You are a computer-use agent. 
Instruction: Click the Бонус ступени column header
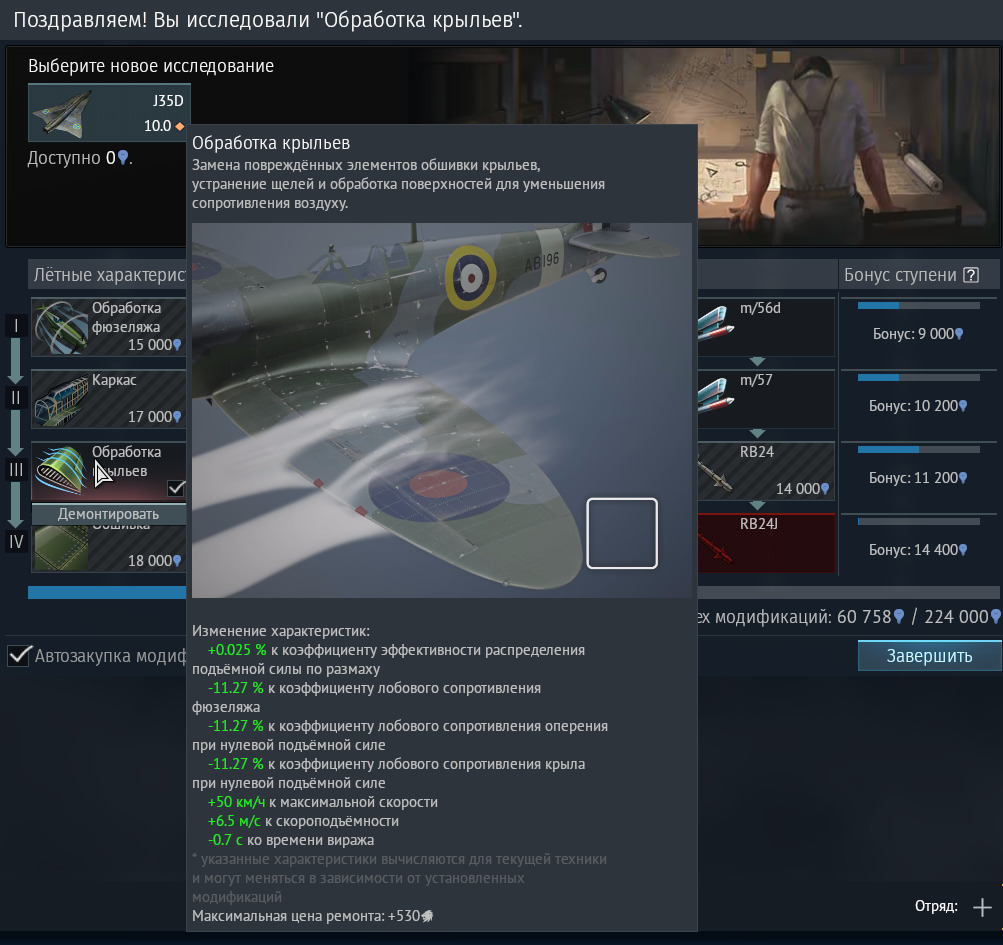[900, 275]
